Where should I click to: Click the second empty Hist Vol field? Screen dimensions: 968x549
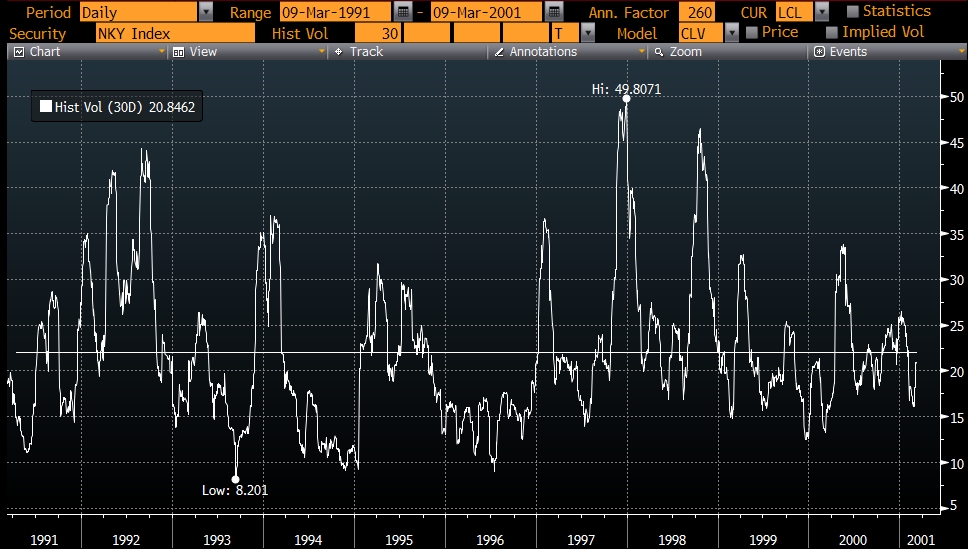tap(427, 33)
